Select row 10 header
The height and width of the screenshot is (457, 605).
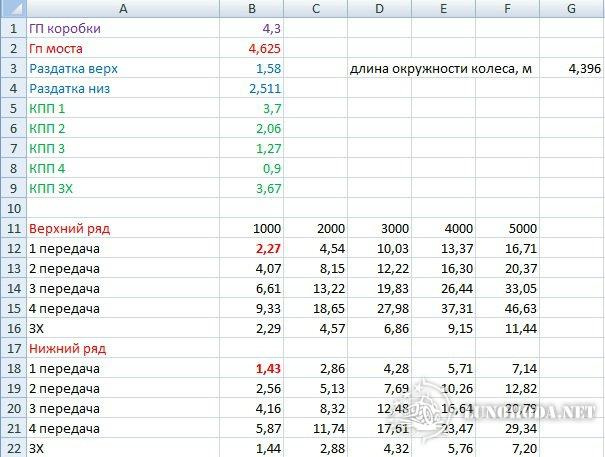pyautogui.click(x=14, y=208)
